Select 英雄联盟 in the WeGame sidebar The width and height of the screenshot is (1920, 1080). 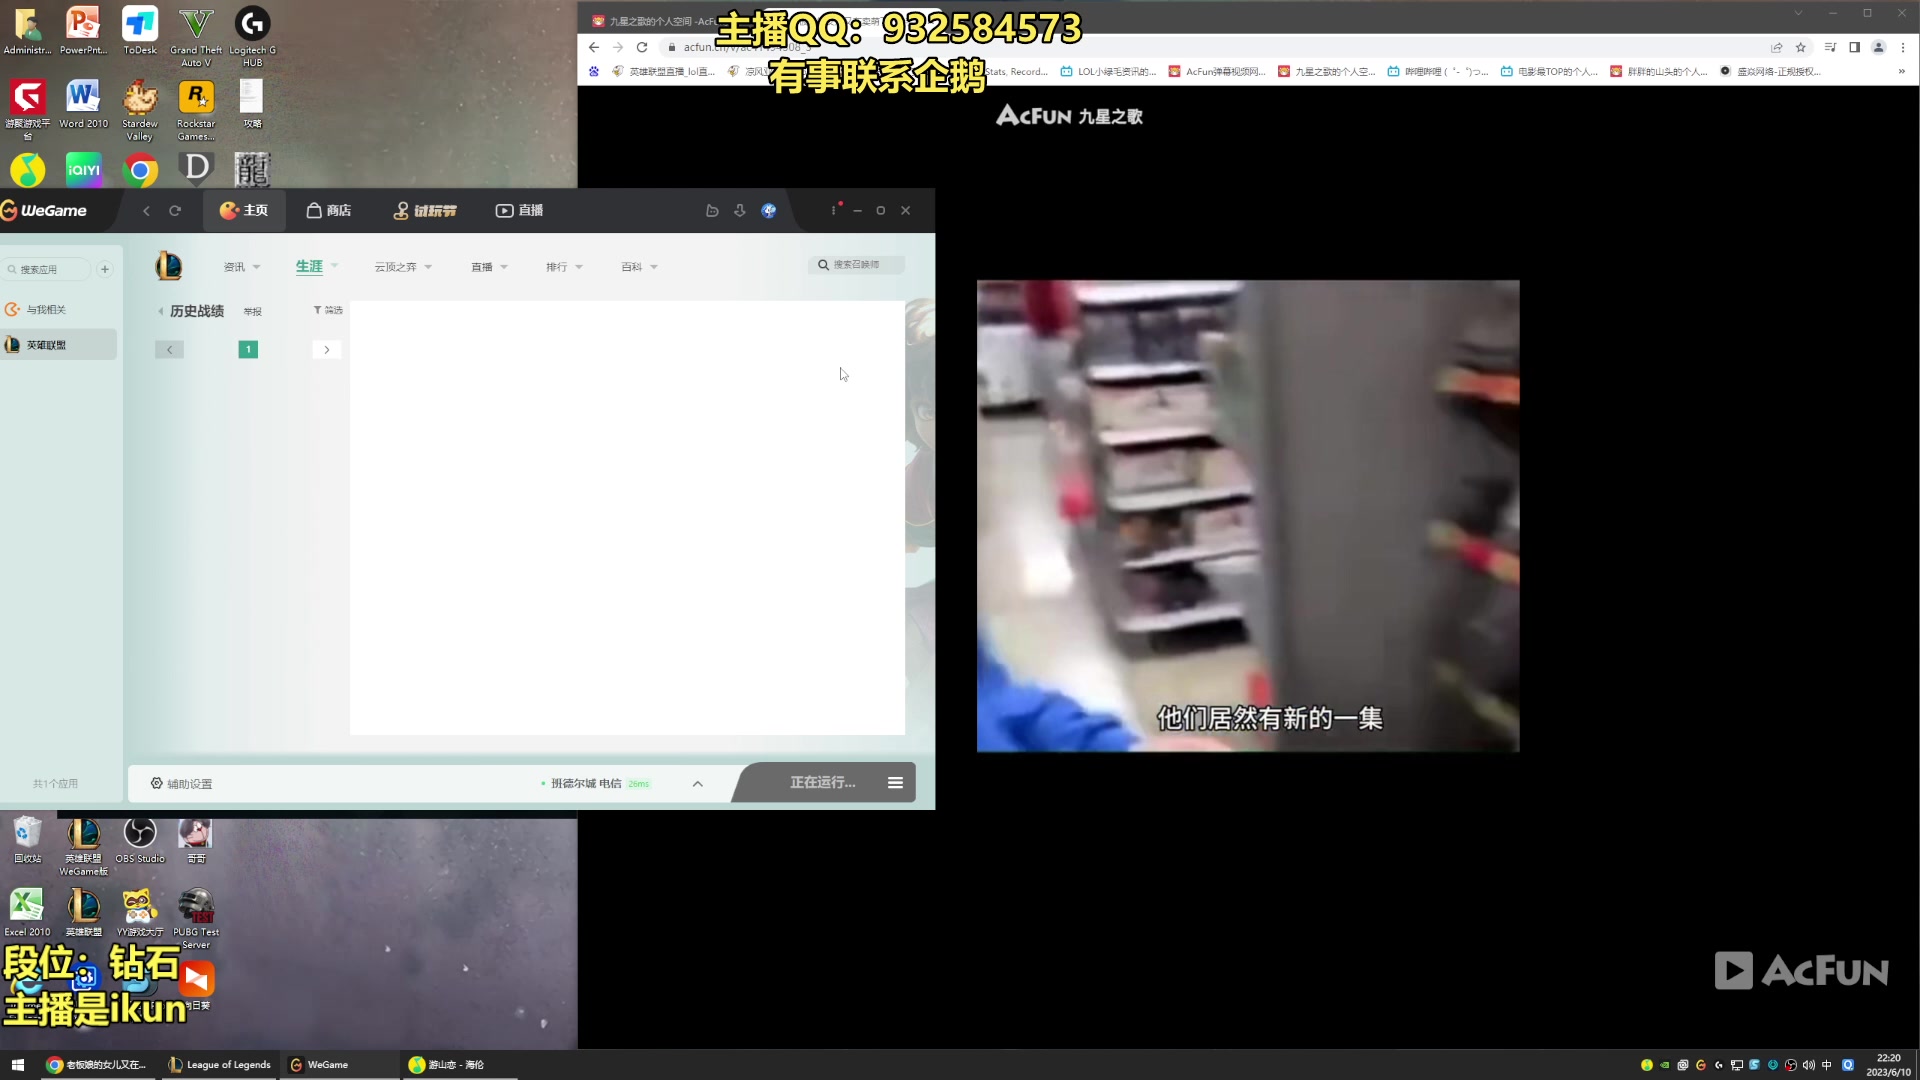tap(58, 345)
